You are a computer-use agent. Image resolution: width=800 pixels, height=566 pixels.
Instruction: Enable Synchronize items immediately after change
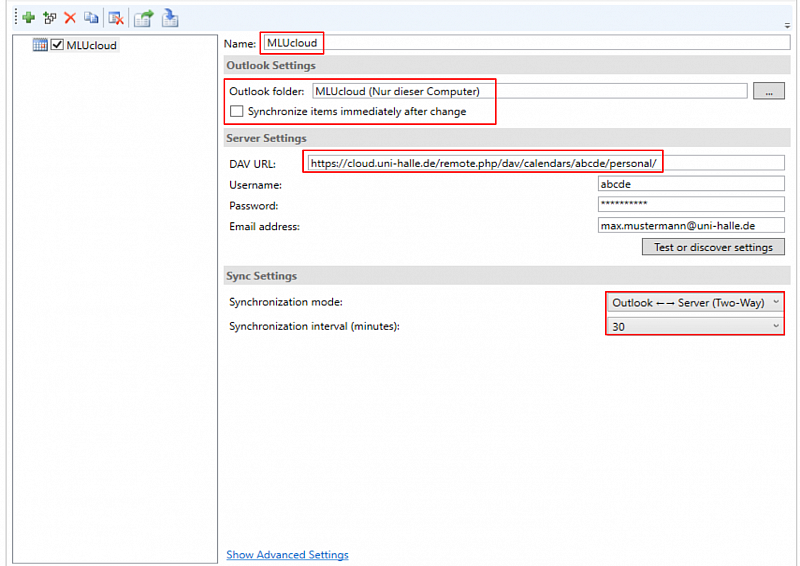click(x=237, y=111)
